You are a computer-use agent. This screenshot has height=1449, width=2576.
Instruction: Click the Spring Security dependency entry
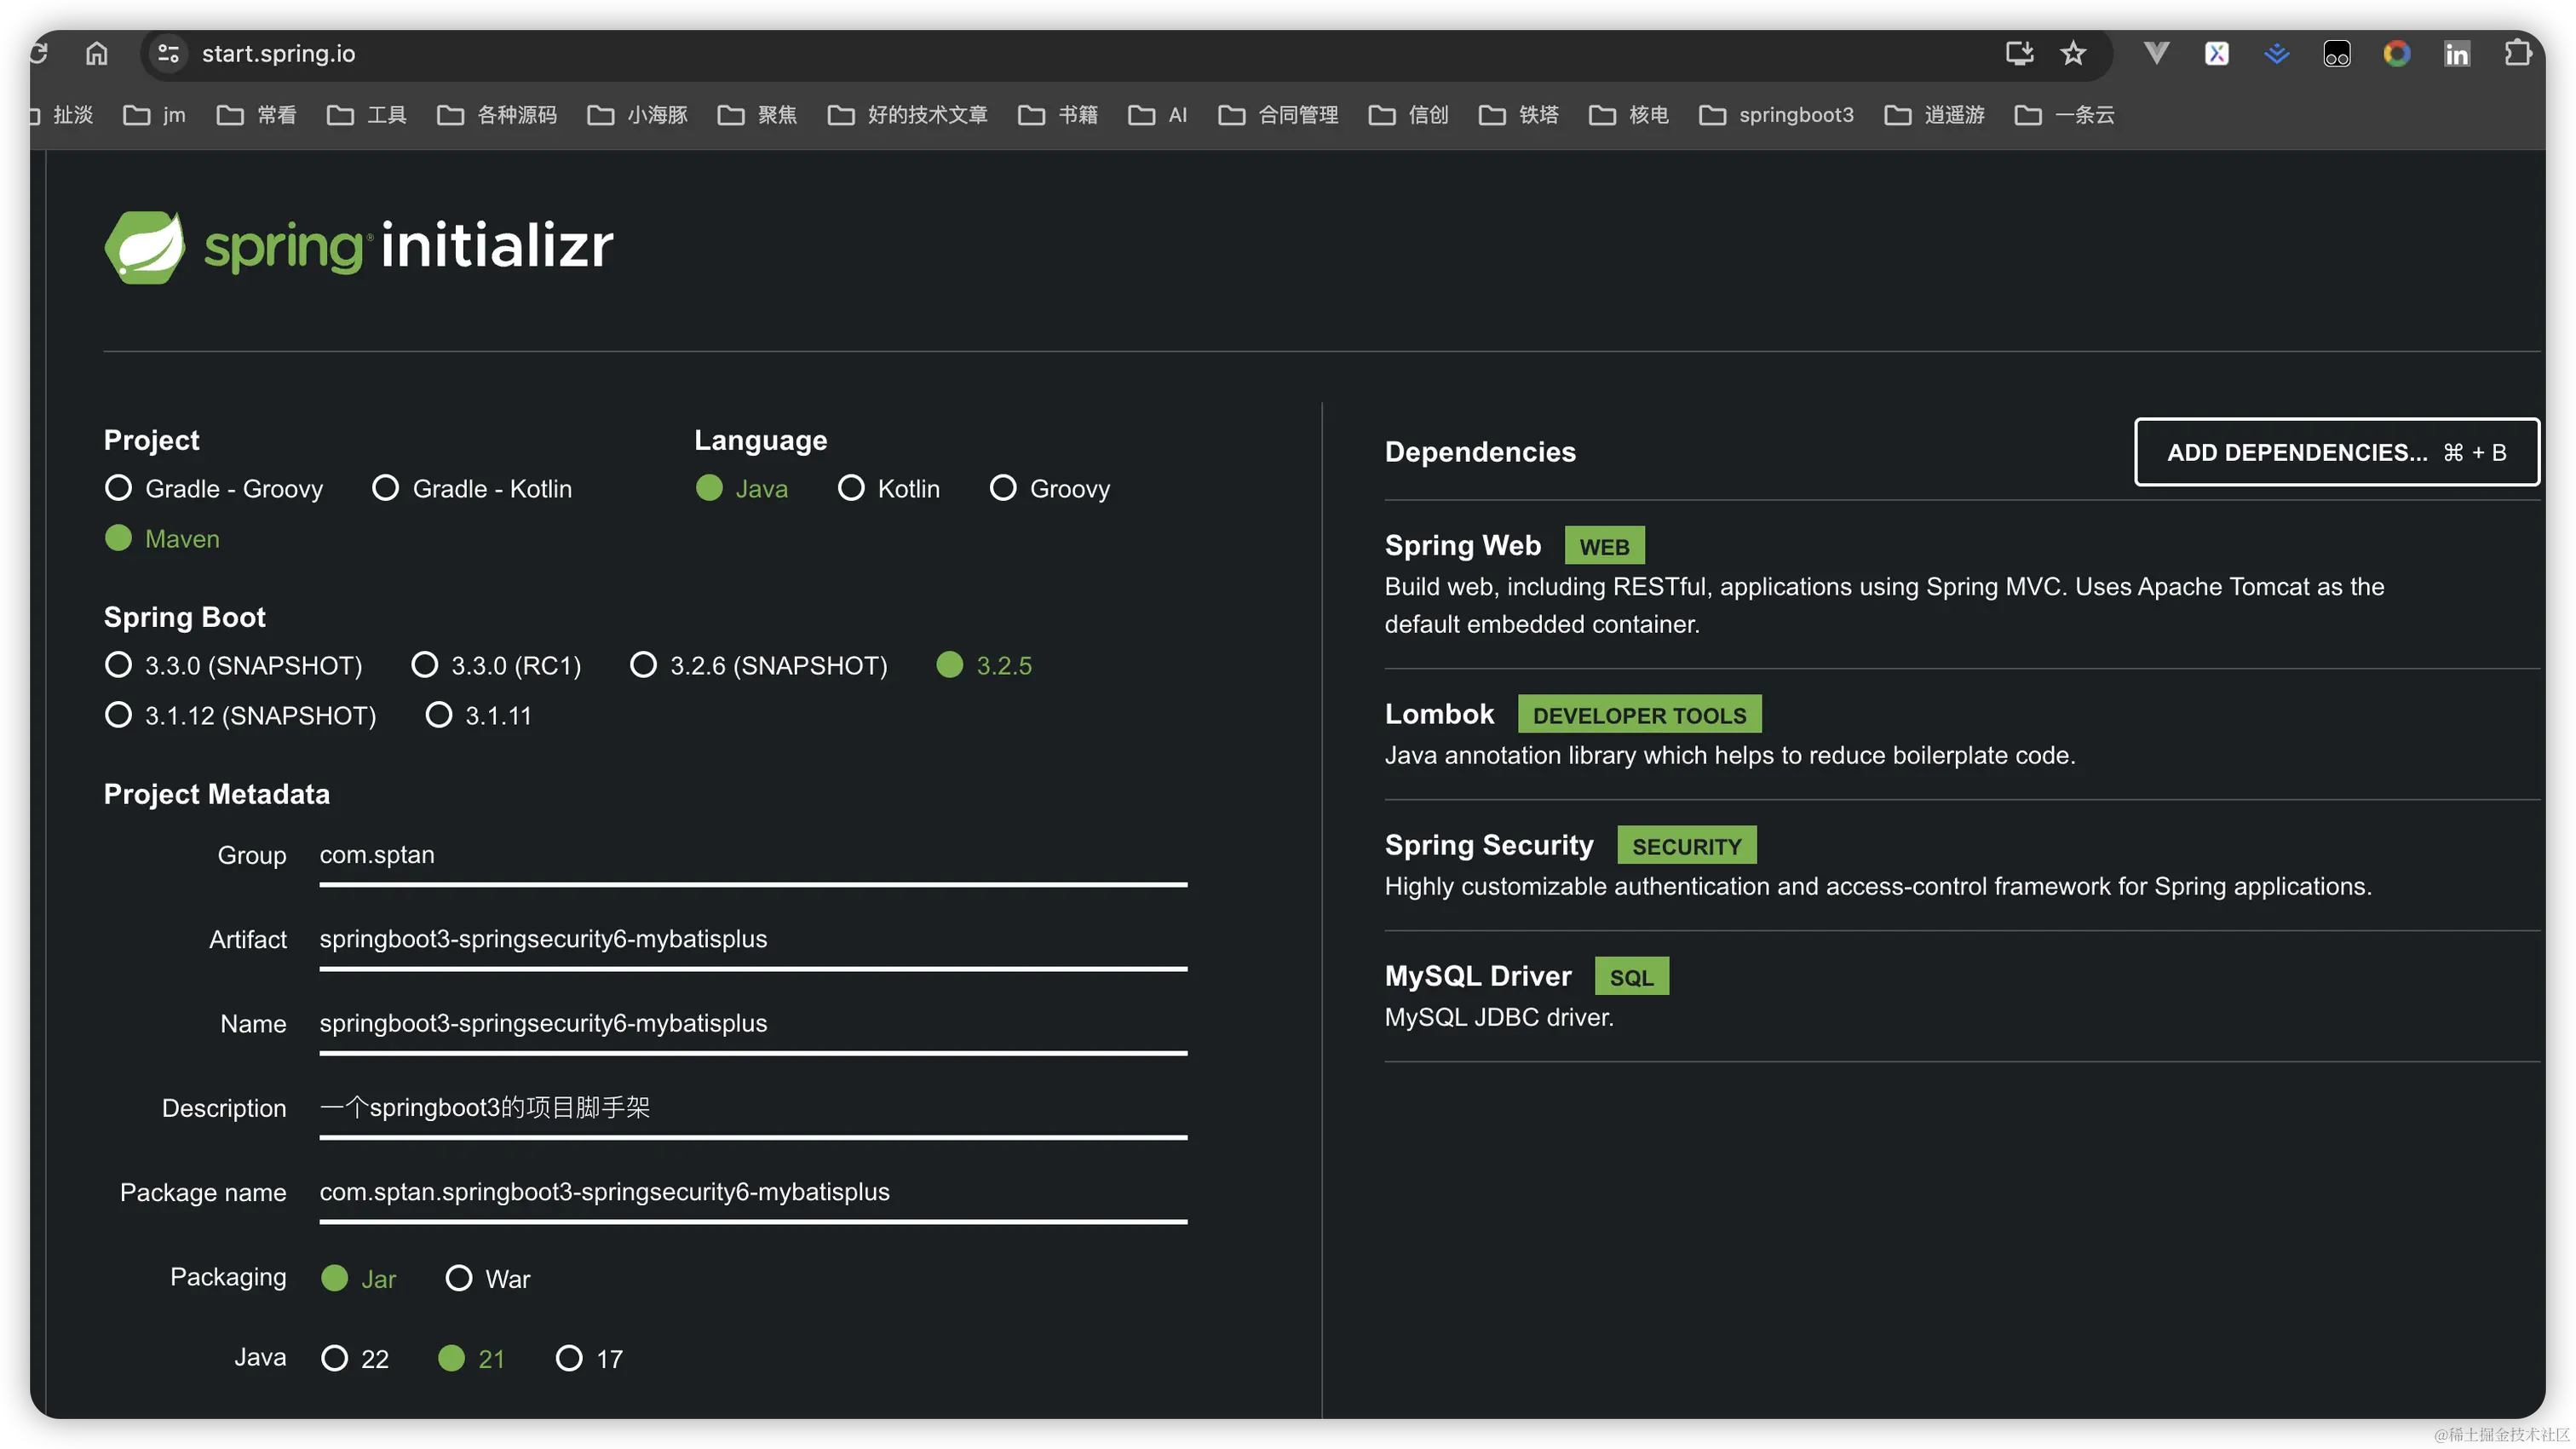(1962, 864)
